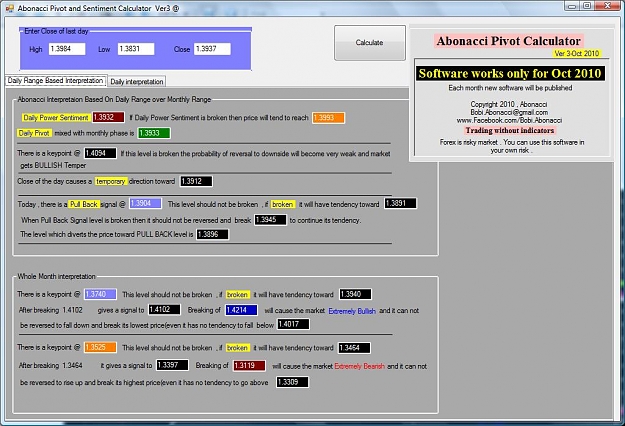This screenshot has height=426, width=625.
Task: Click the Ver 3-Oct 2010 label
Action: coord(577,53)
